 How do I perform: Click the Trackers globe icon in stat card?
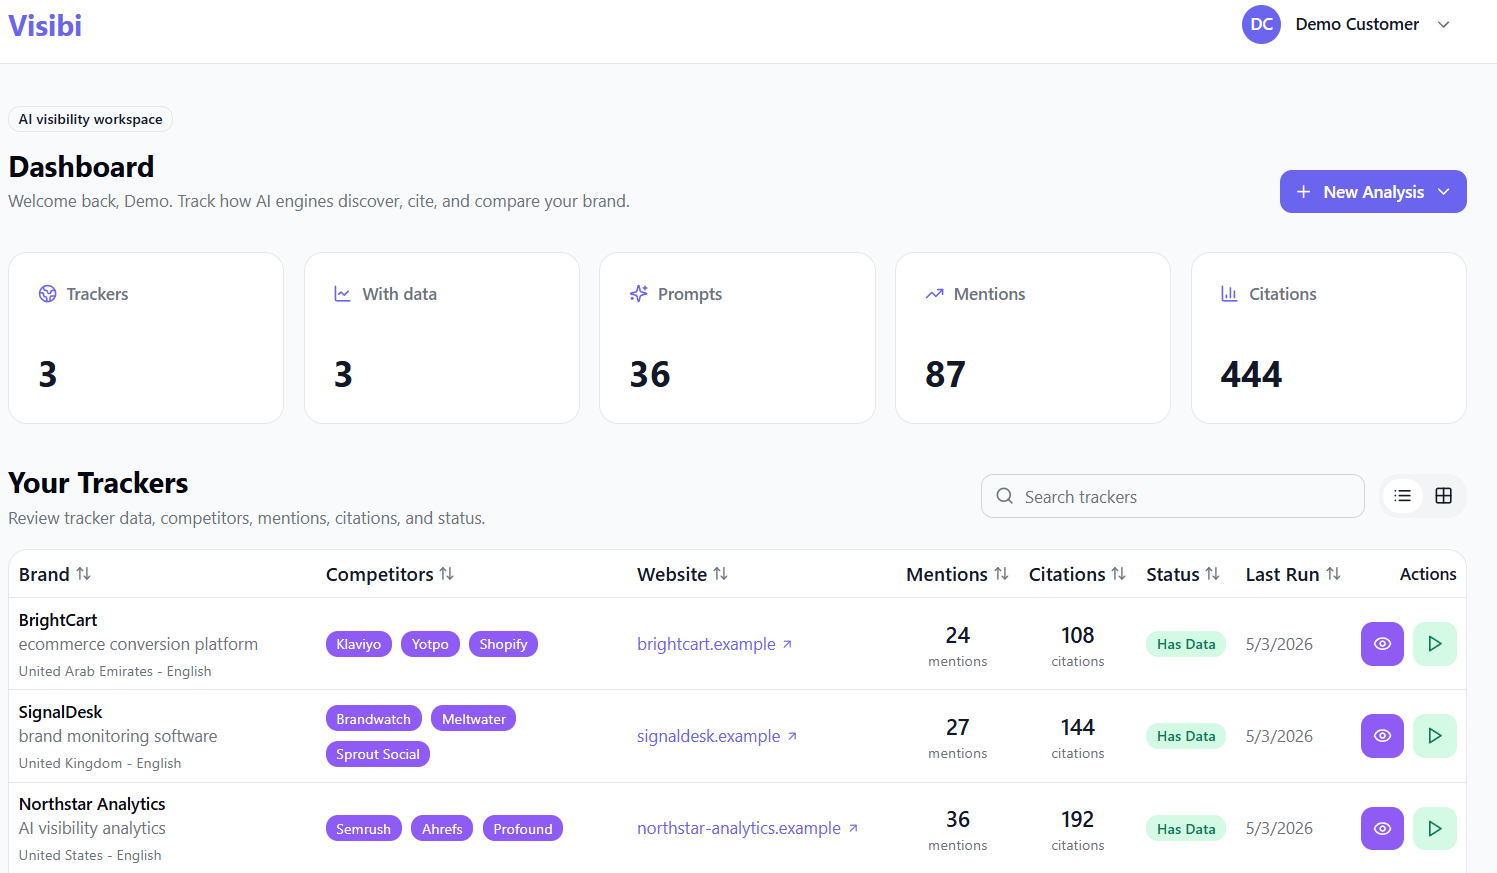point(47,294)
